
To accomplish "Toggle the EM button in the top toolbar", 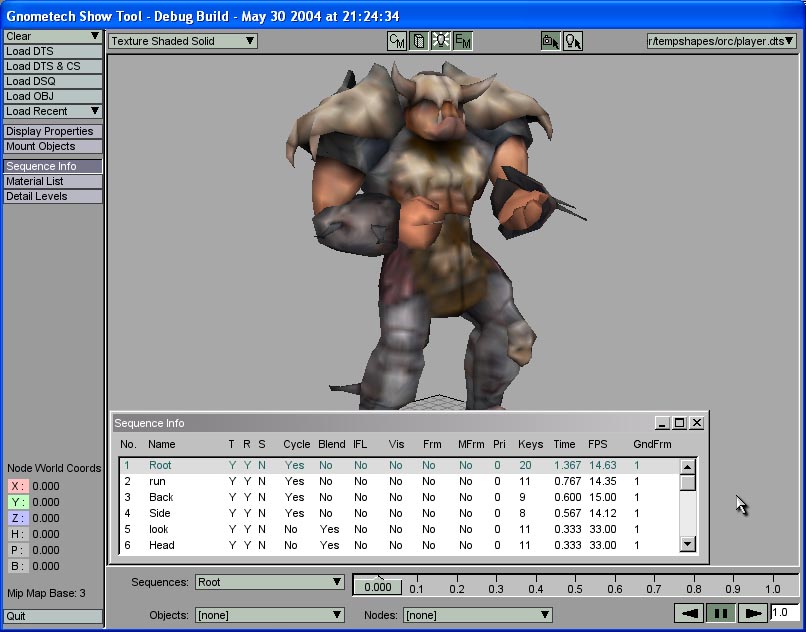I will point(463,41).
